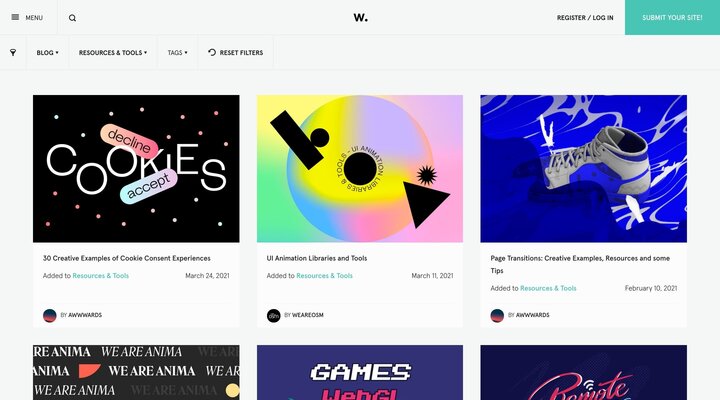Image resolution: width=720 pixels, height=400 pixels.
Task: Open the 30 Creative Examples of Cookie Consent title
Action: coord(127,258)
